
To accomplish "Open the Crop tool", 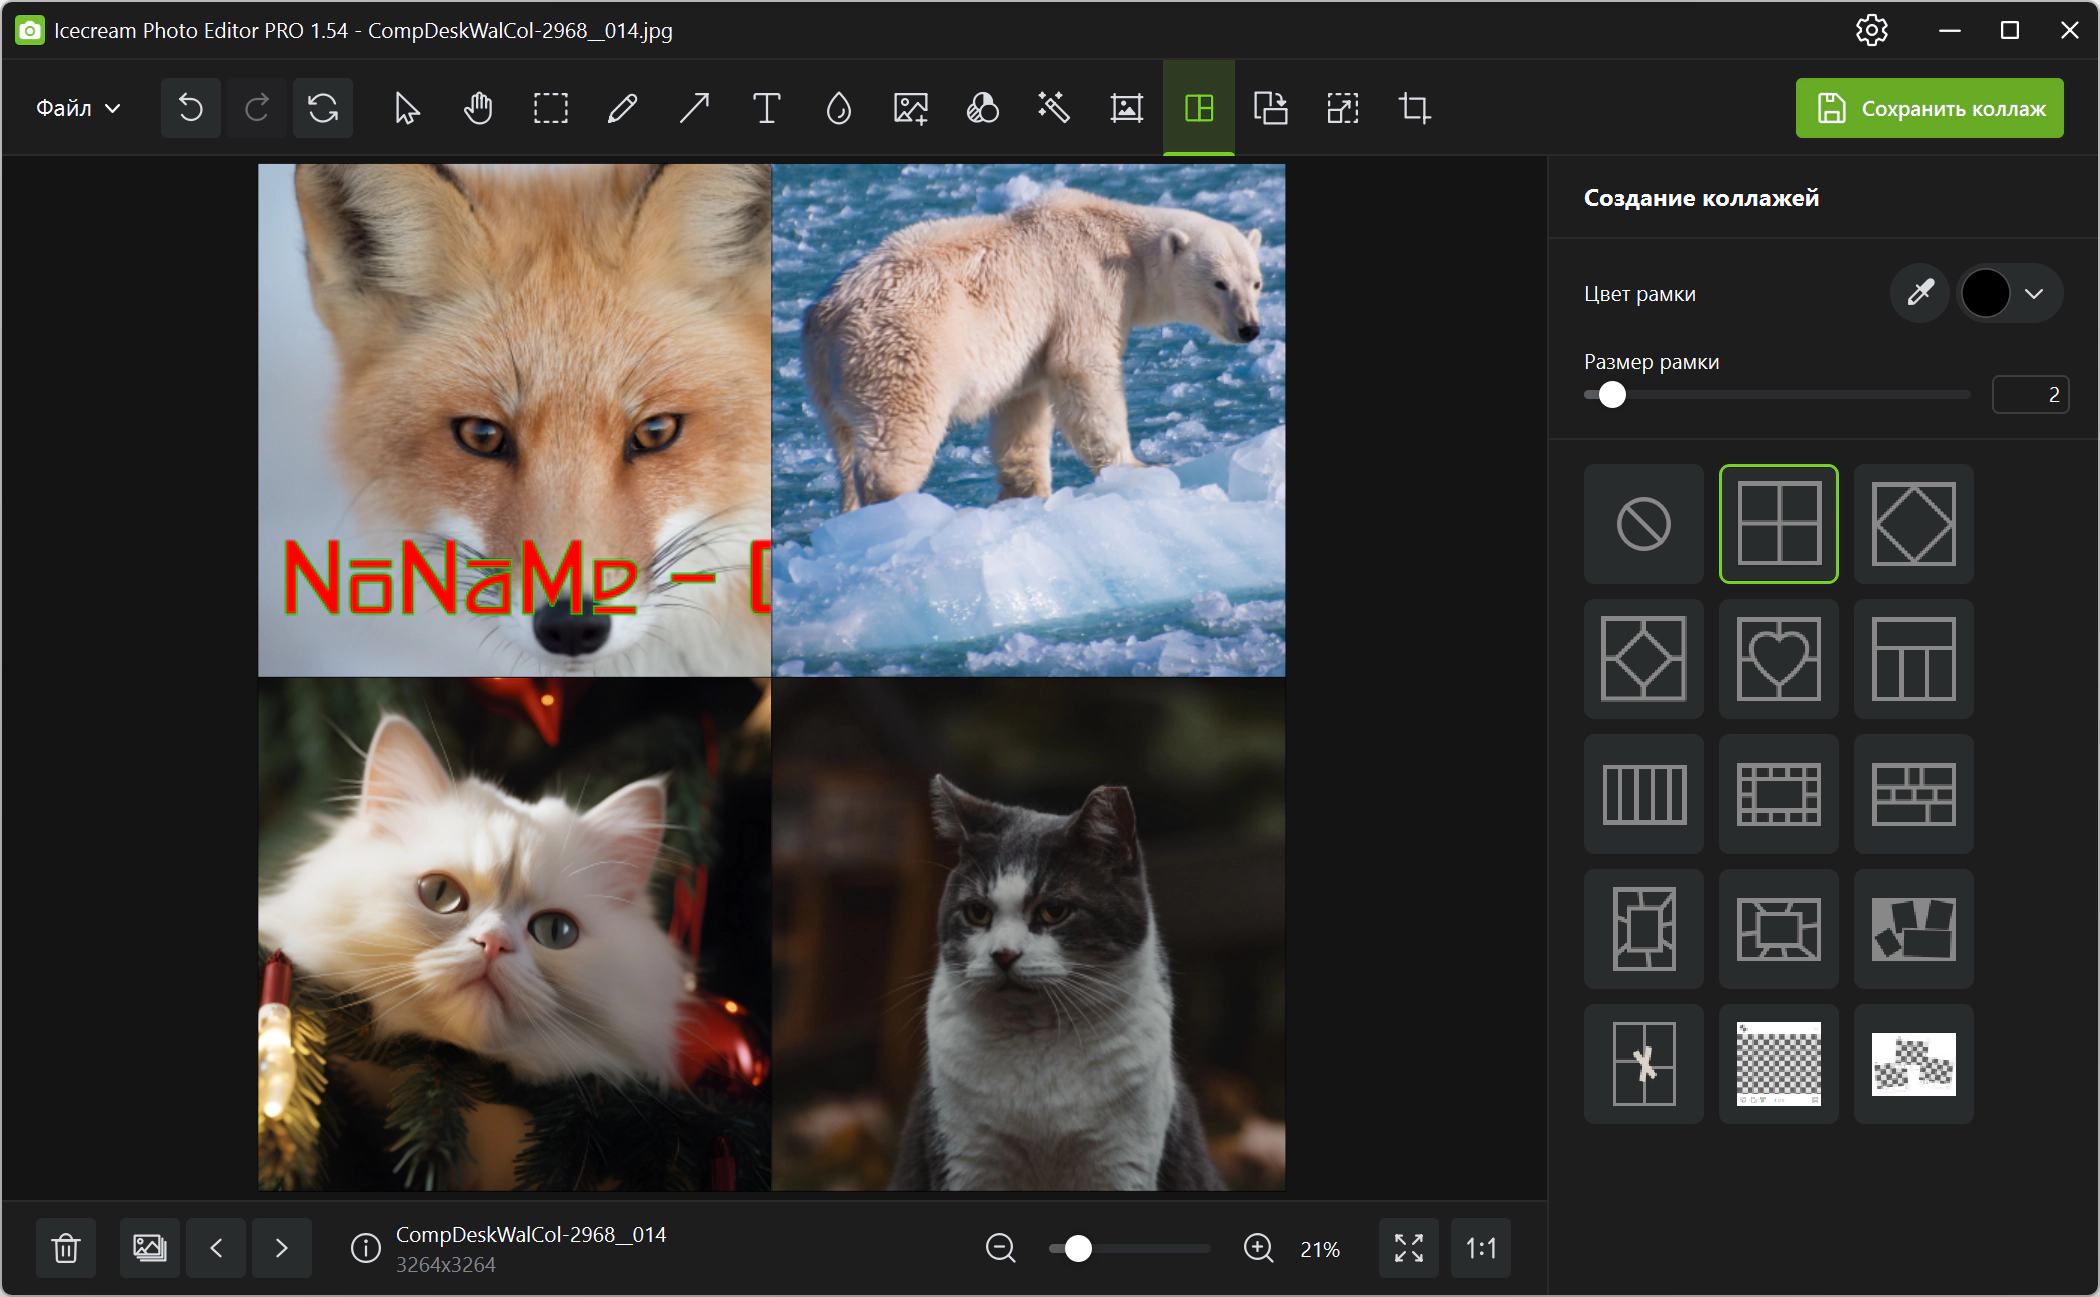I will 1414,108.
